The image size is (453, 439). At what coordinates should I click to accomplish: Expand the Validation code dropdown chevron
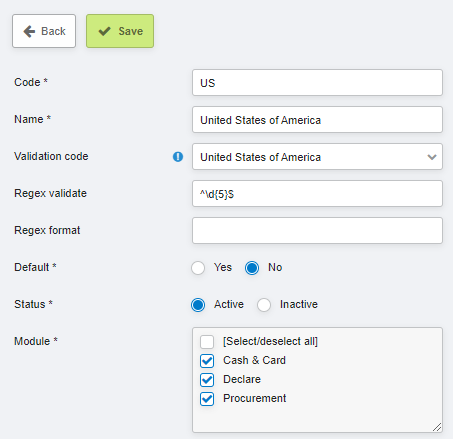click(432, 157)
